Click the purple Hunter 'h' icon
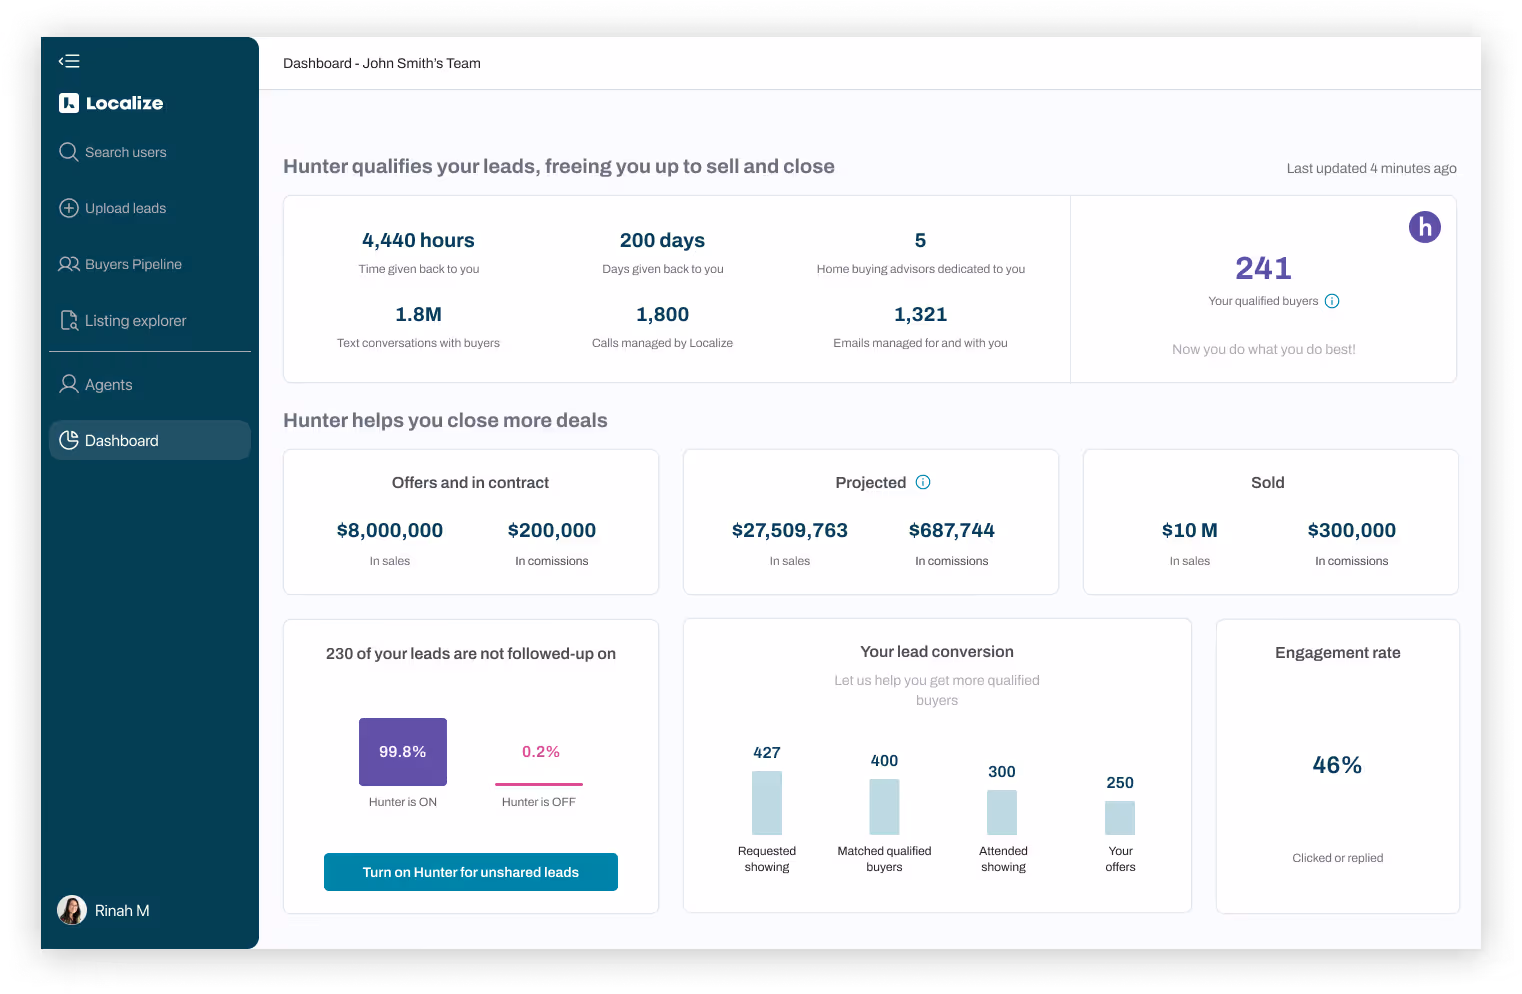Screen dimensions: 1522x994 (x=1424, y=227)
